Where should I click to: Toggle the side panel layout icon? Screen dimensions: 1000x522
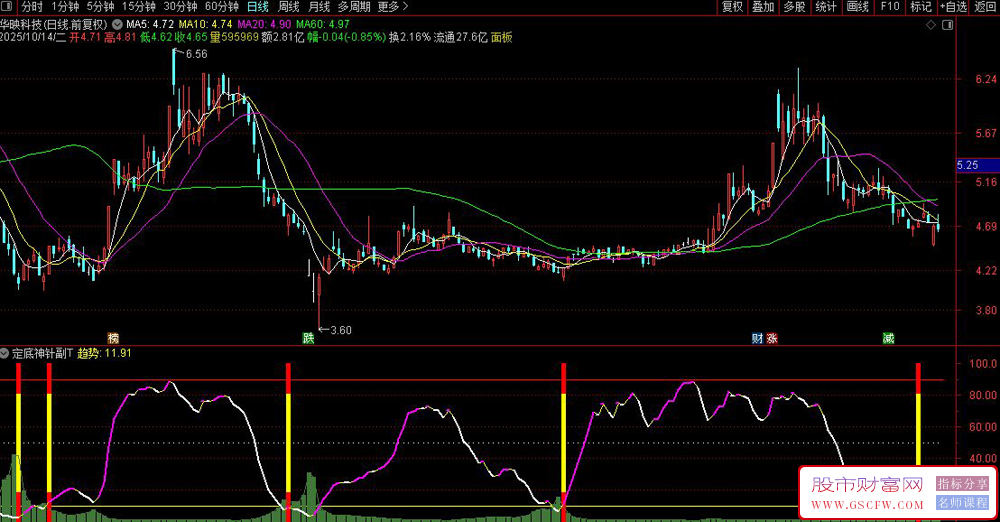click(x=946, y=22)
